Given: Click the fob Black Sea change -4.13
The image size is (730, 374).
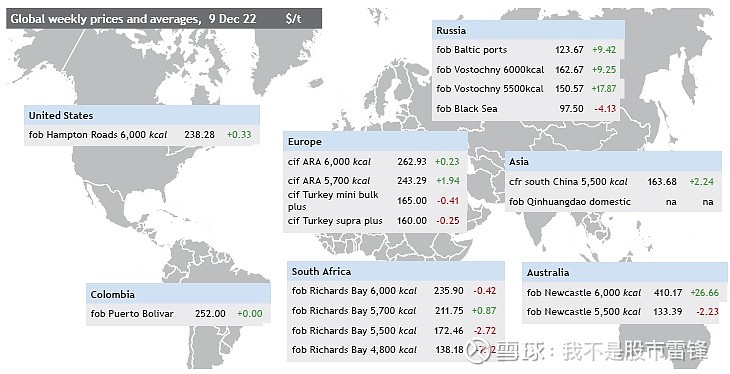Looking at the screenshot, I should coord(605,109).
